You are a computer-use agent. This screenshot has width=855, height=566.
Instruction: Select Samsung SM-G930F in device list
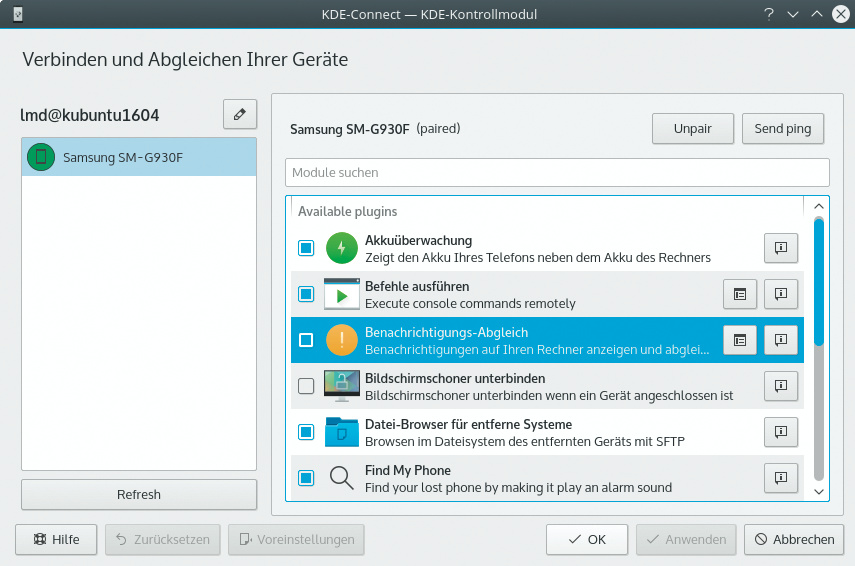click(139, 157)
